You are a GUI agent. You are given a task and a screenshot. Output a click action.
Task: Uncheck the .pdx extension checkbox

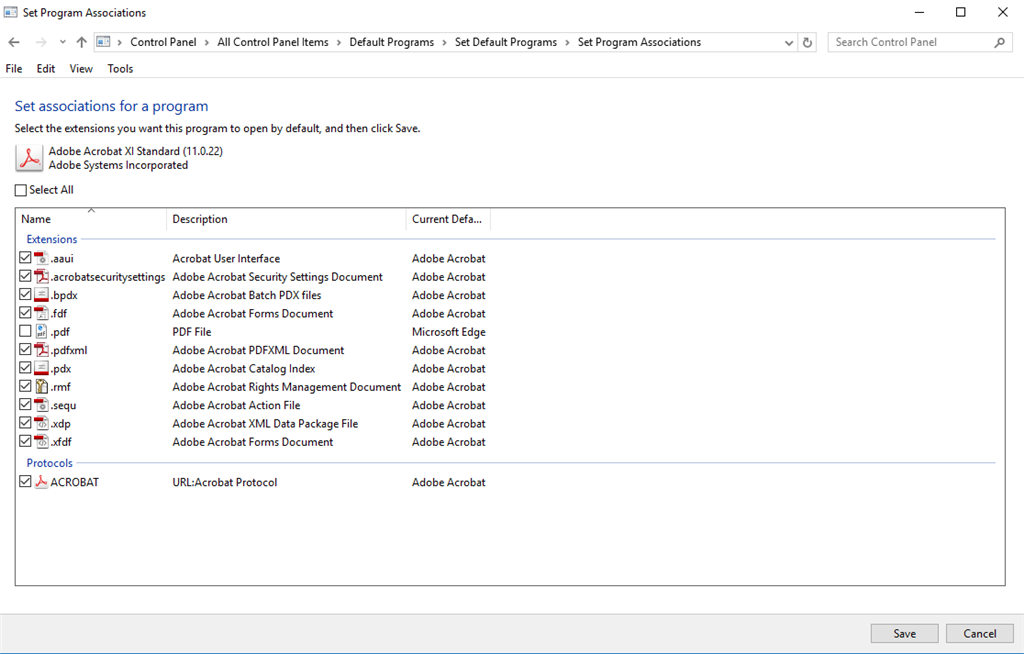(25, 367)
